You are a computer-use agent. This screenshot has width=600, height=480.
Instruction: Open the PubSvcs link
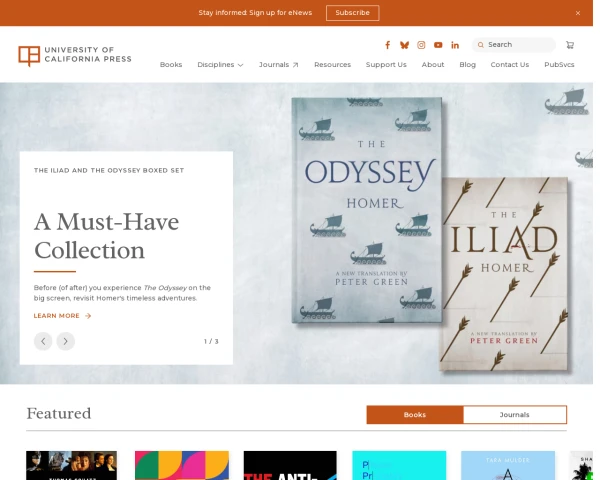pos(559,65)
